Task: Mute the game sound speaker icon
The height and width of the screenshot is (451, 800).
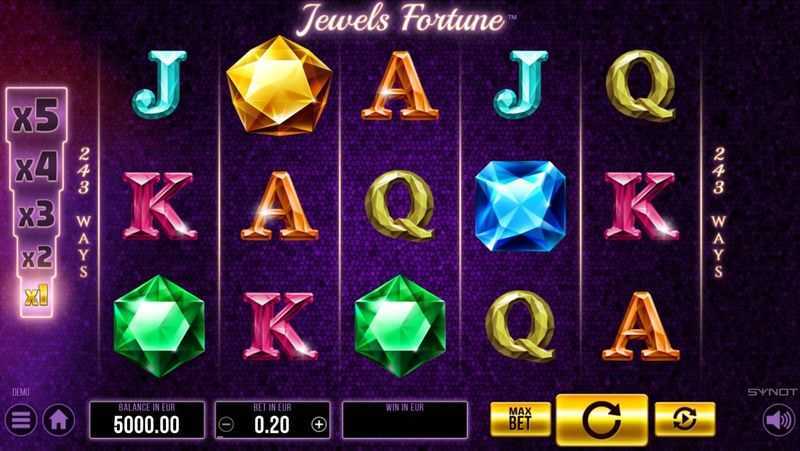Action: (x=779, y=421)
